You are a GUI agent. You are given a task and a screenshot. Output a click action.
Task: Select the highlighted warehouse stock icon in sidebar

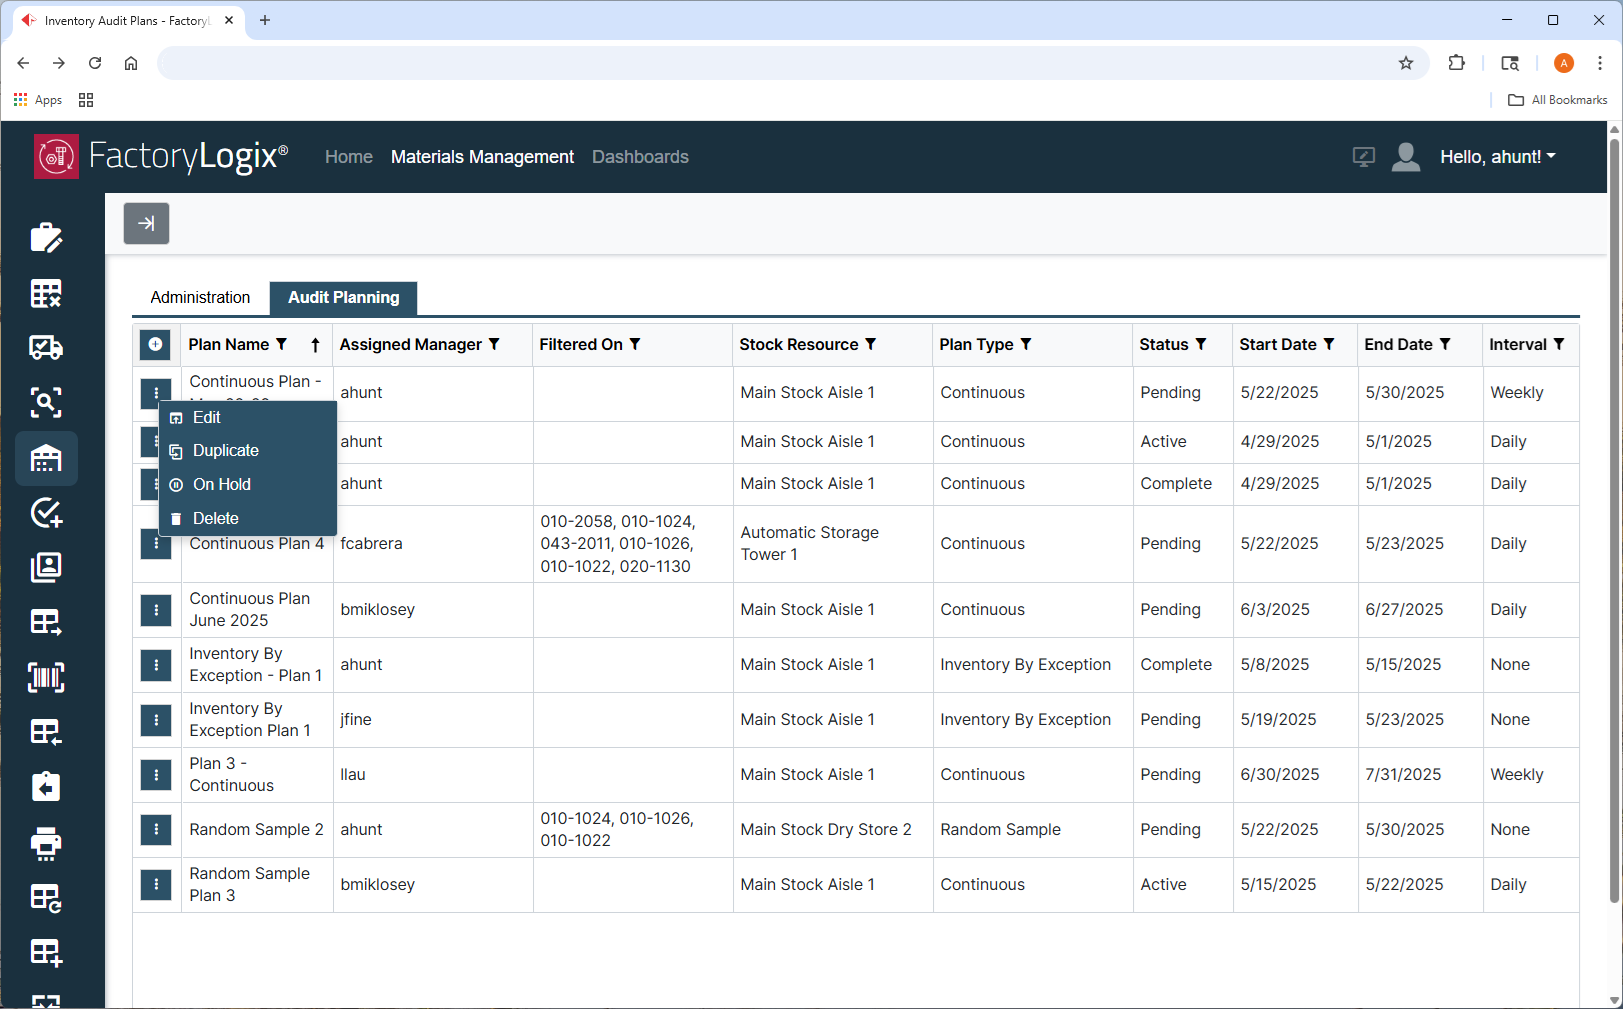tap(46, 458)
